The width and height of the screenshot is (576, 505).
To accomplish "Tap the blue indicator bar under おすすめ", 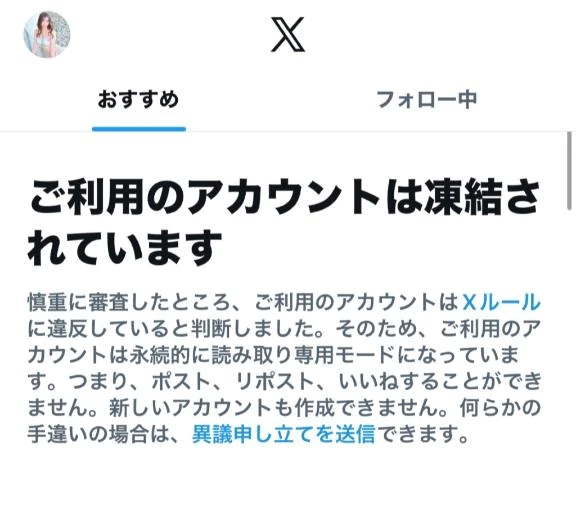I will [139, 129].
